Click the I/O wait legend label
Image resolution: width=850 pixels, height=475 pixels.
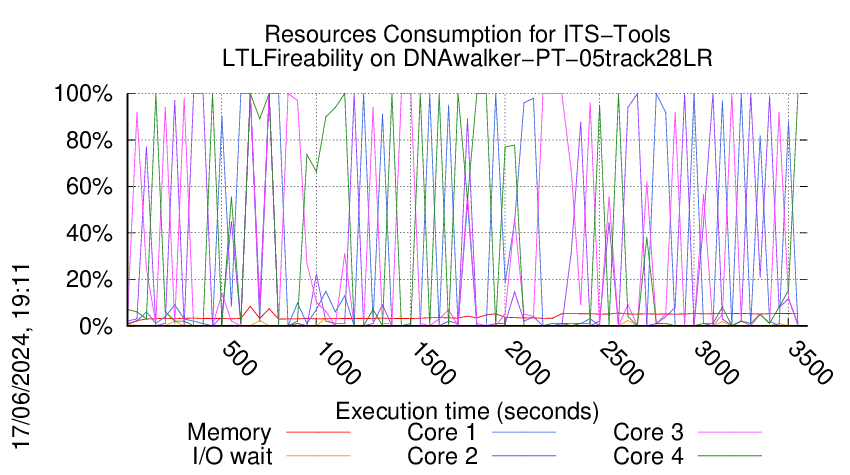click(233, 456)
